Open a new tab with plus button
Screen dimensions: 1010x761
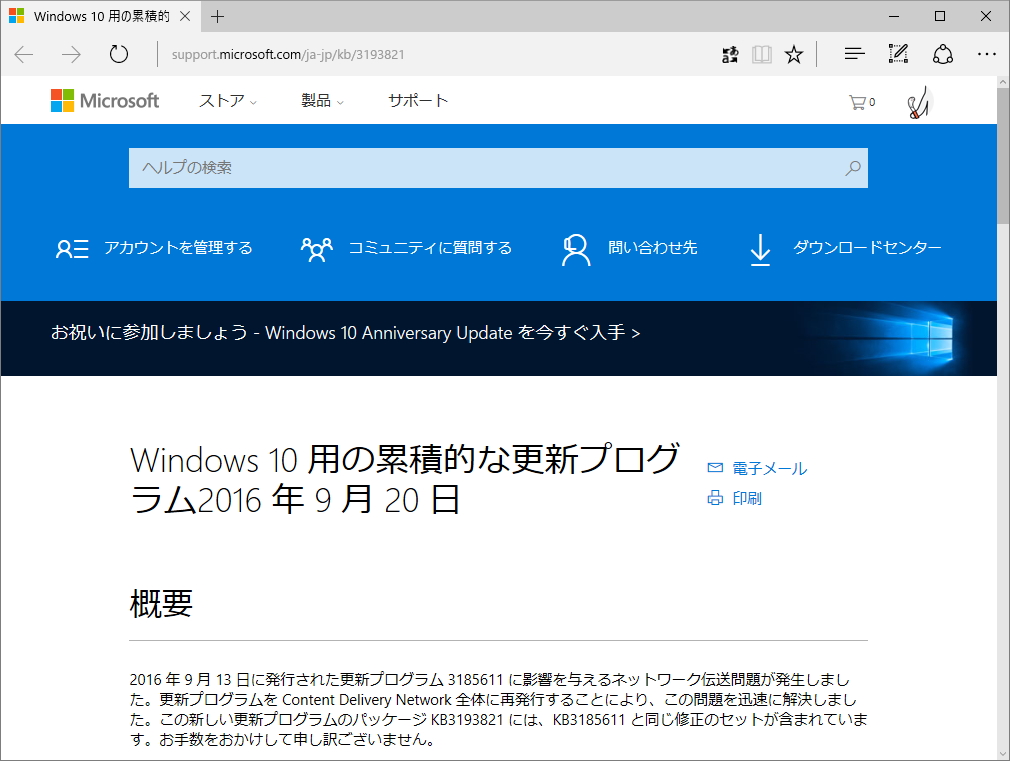tap(218, 17)
